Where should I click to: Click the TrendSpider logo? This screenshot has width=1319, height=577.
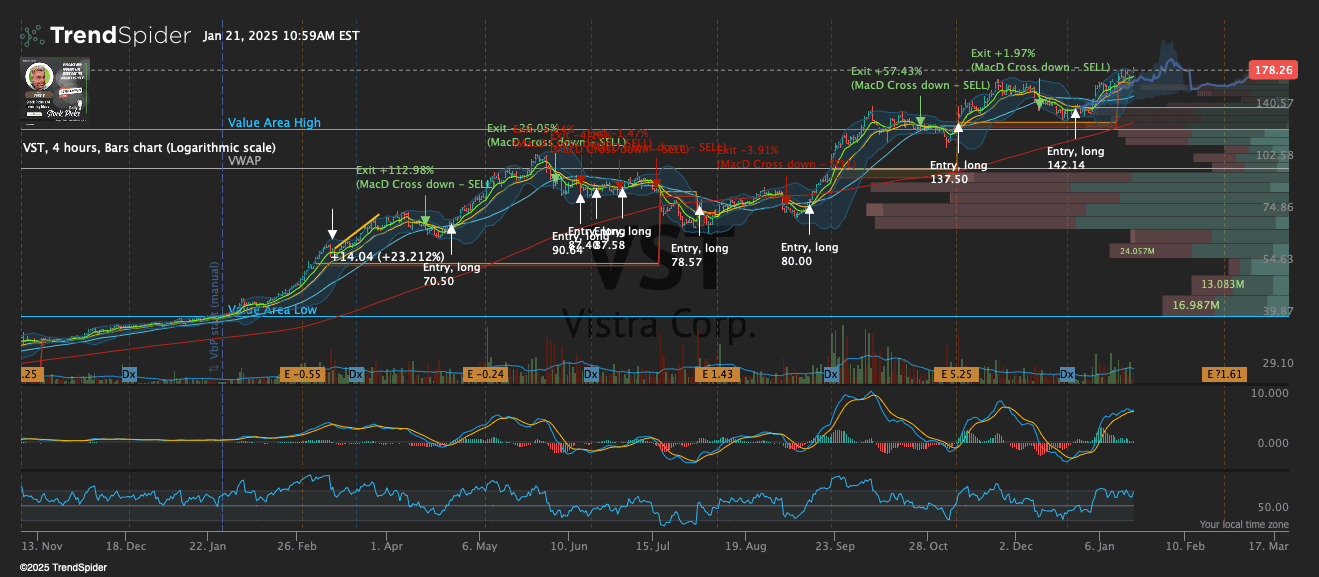pos(105,36)
